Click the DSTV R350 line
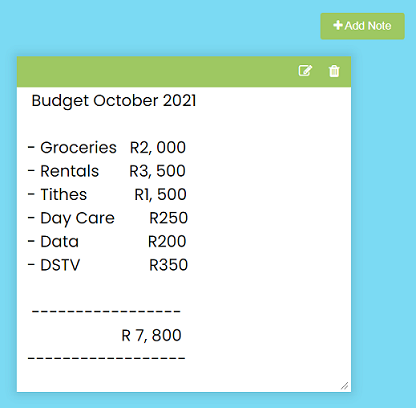Viewport: 416px width, 408px height. click(x=108, y=265)
